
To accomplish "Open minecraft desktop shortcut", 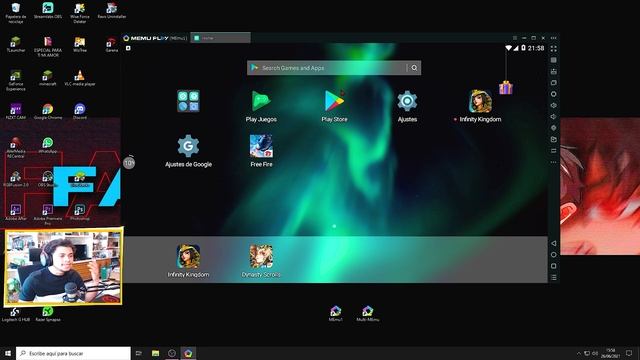I will (47, 78).
